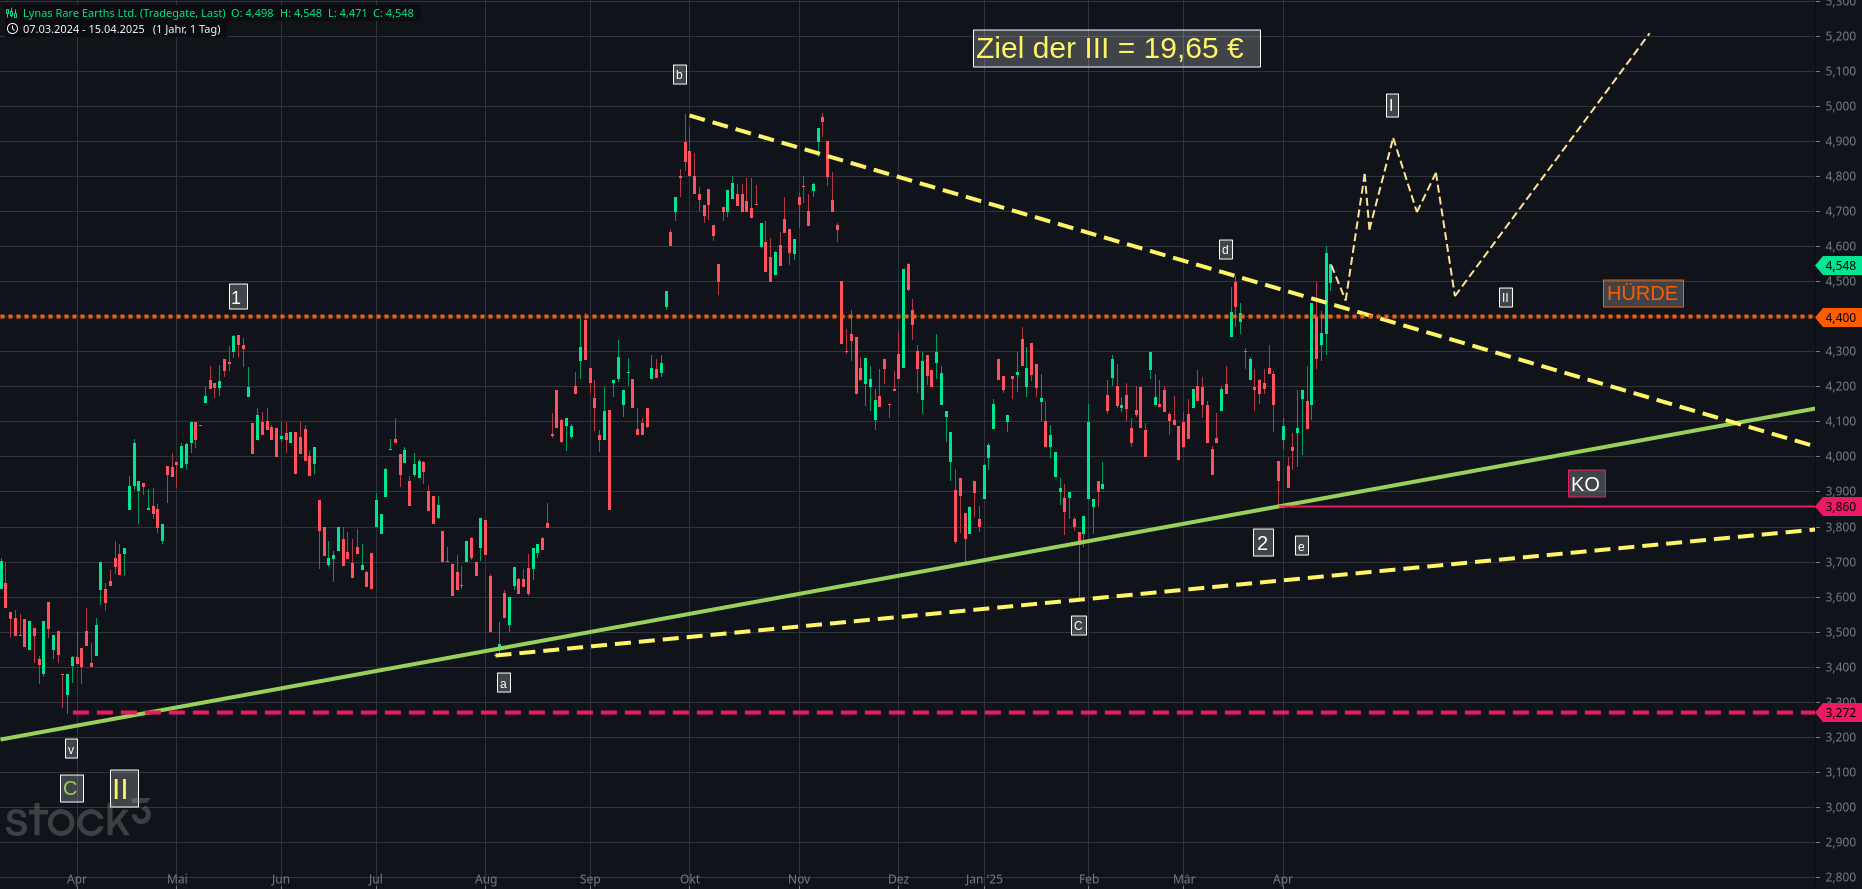Click the 4,800 price axis label

click(1840, 177)
